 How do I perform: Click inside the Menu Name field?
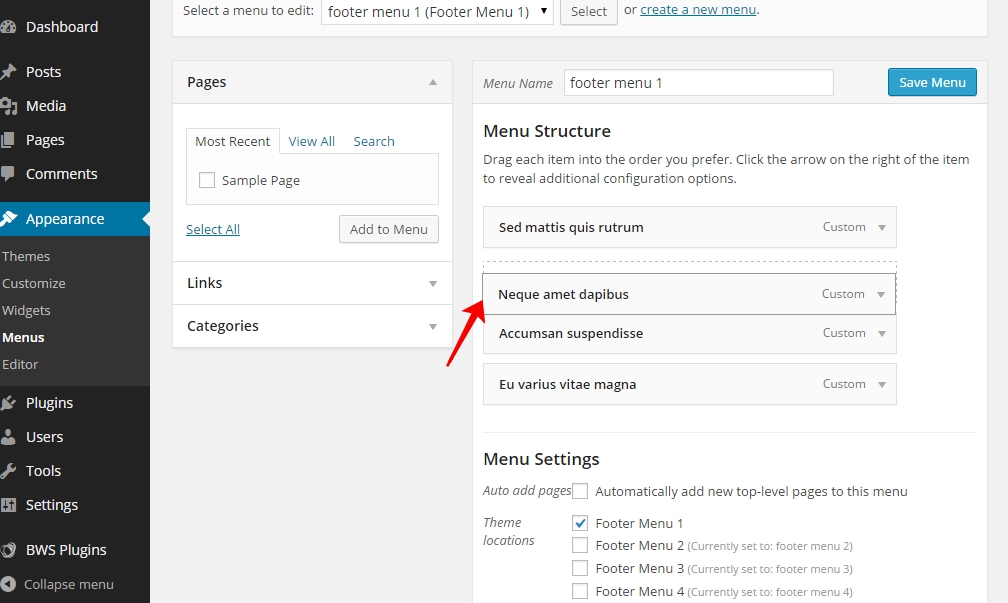coord(698,83)
